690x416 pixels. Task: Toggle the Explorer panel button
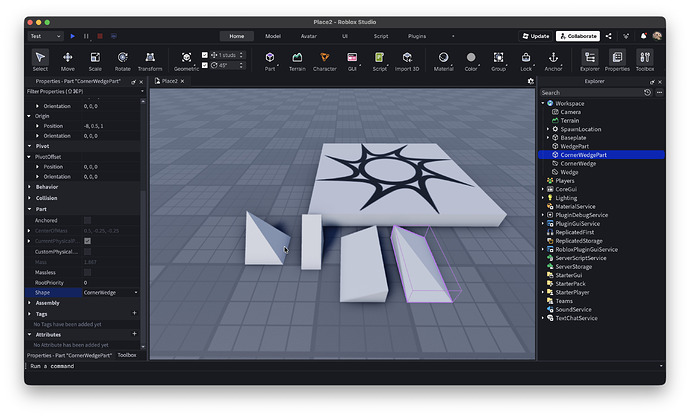click(x=590, y=60)
